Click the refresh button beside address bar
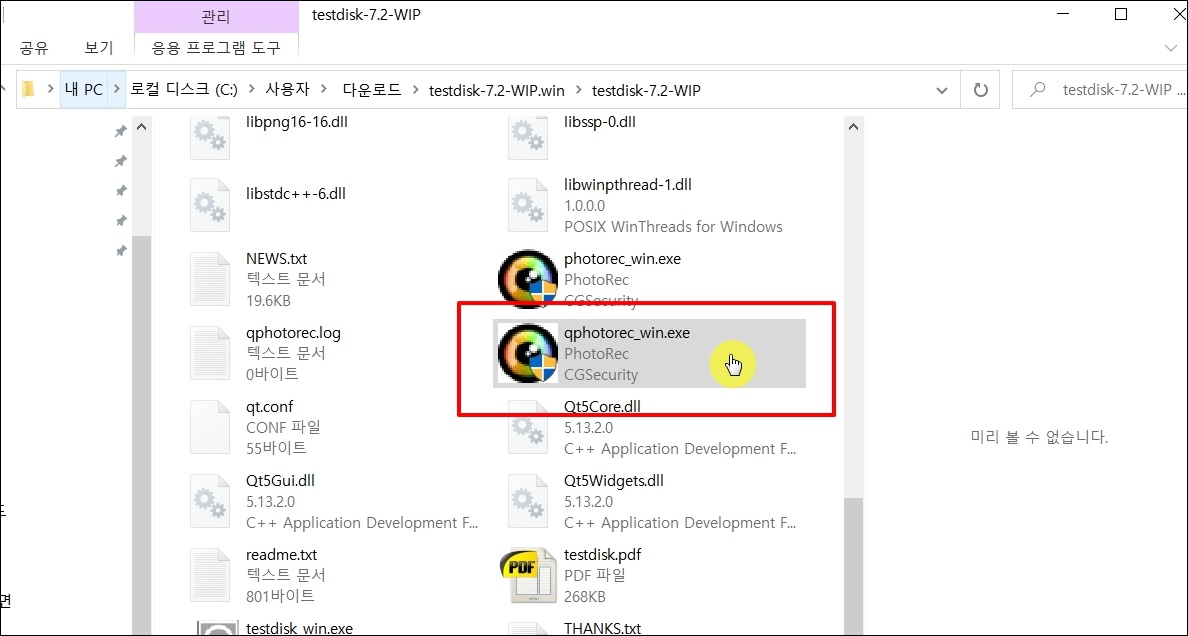The height and width of the screenshot is (636, 1188). 980,90
